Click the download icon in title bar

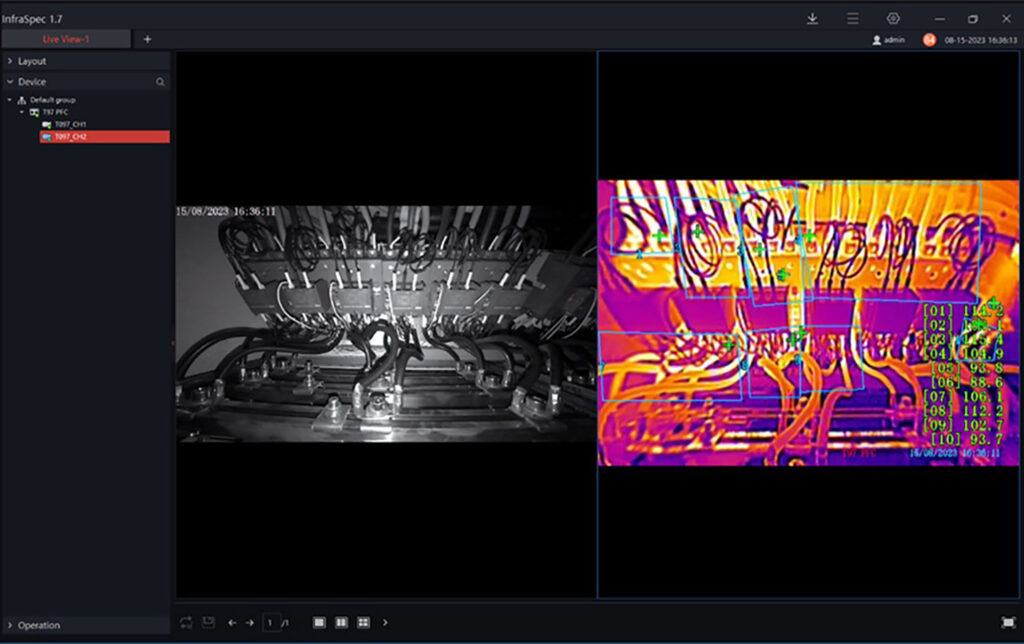point(813,18)
